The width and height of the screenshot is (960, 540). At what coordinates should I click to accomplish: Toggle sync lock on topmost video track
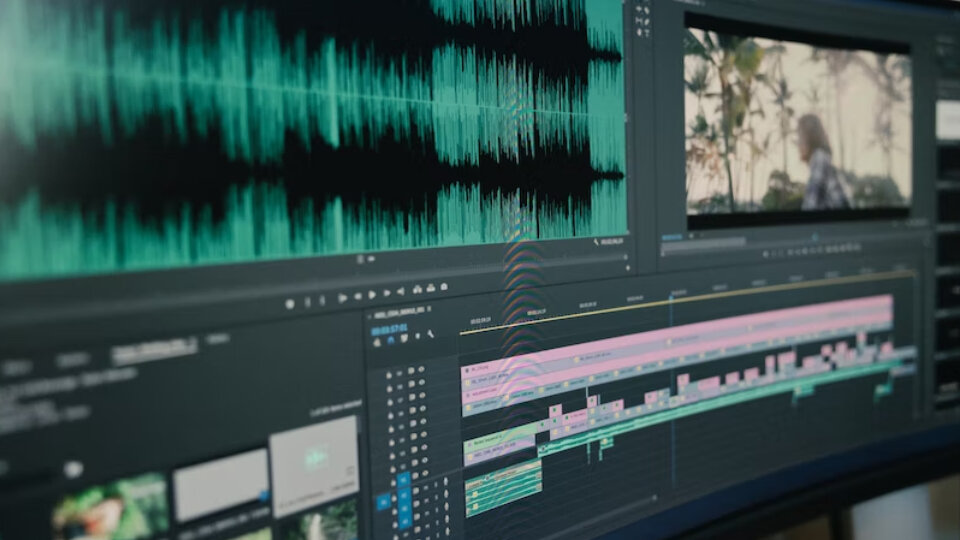pos(410,371)
